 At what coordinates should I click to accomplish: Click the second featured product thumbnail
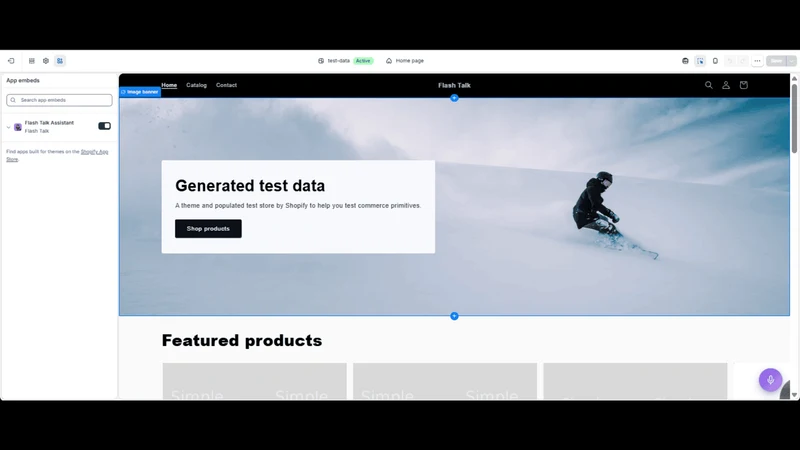pyautogui.click(x=445, y=381)
